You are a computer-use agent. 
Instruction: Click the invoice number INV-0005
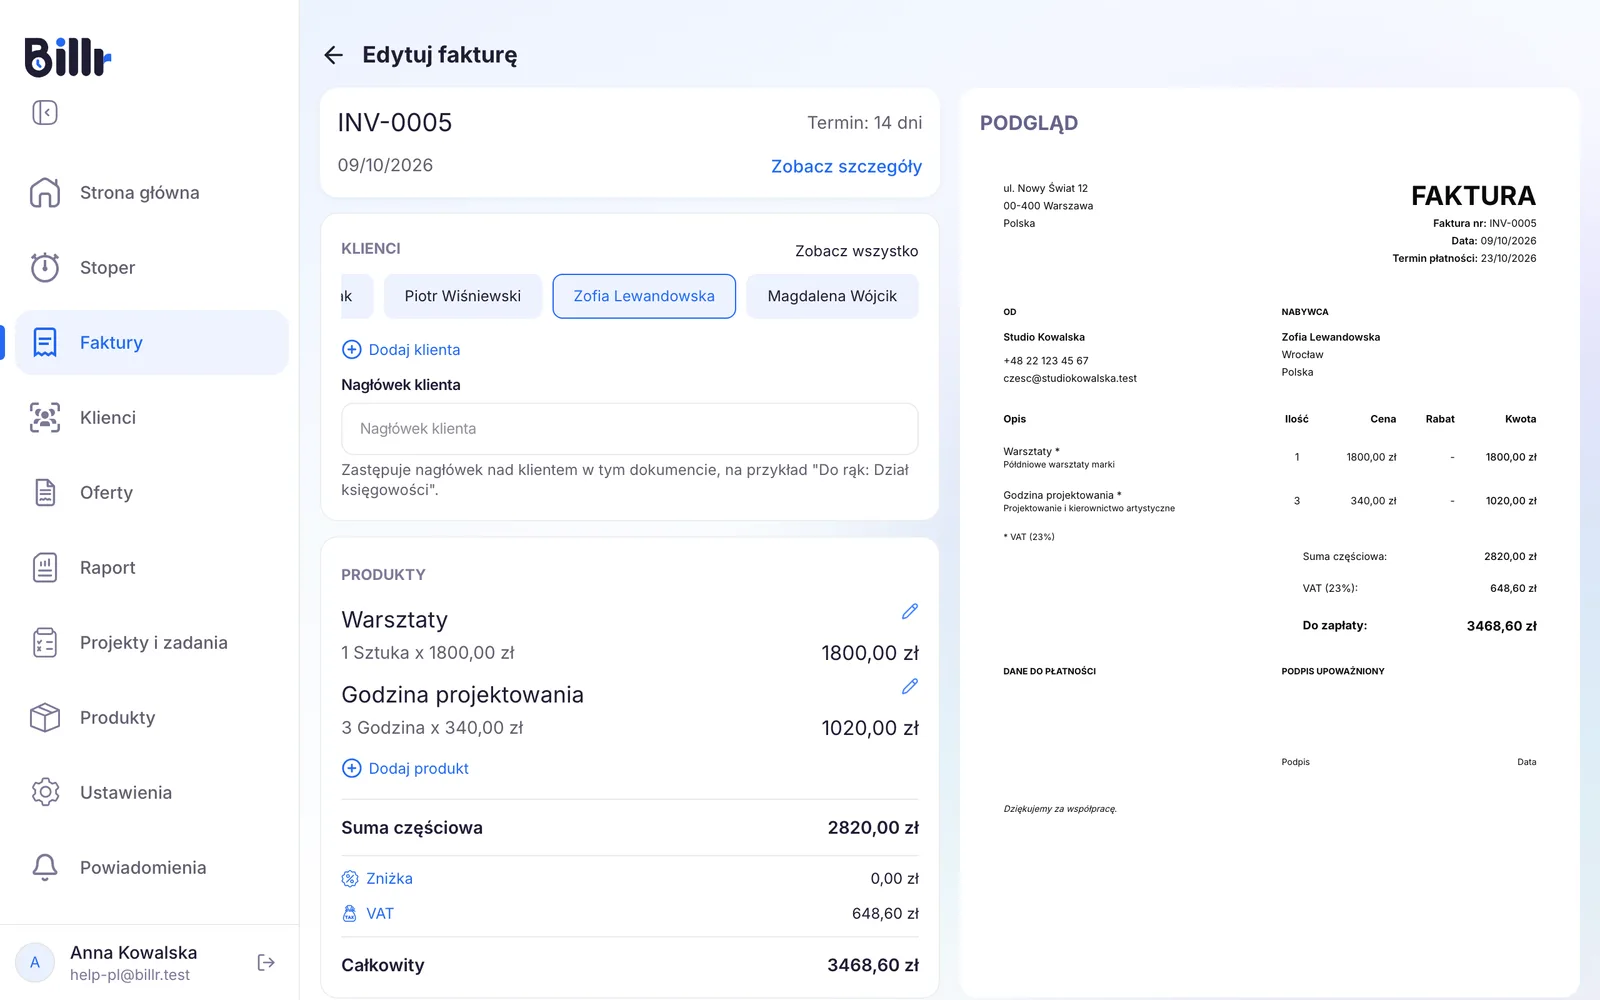point(395,122)
